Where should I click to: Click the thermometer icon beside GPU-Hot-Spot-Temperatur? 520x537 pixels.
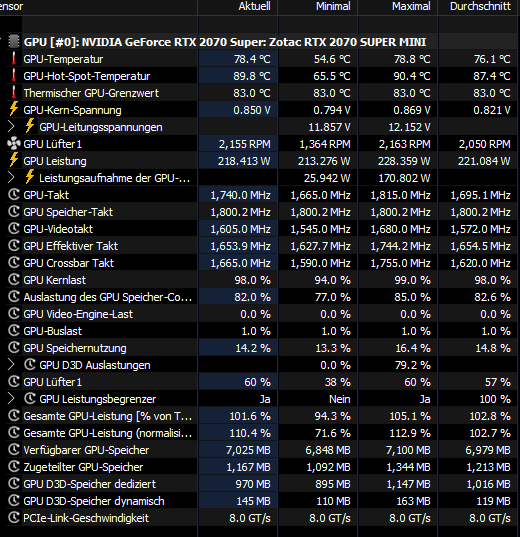pos(14,76)
